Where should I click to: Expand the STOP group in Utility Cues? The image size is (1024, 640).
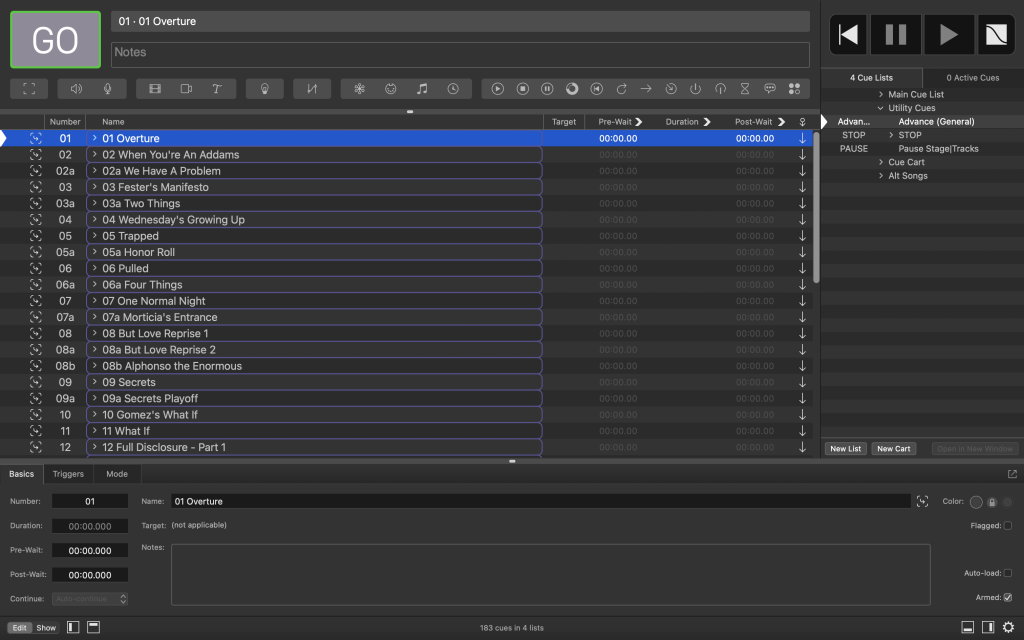tap(891, 135)
